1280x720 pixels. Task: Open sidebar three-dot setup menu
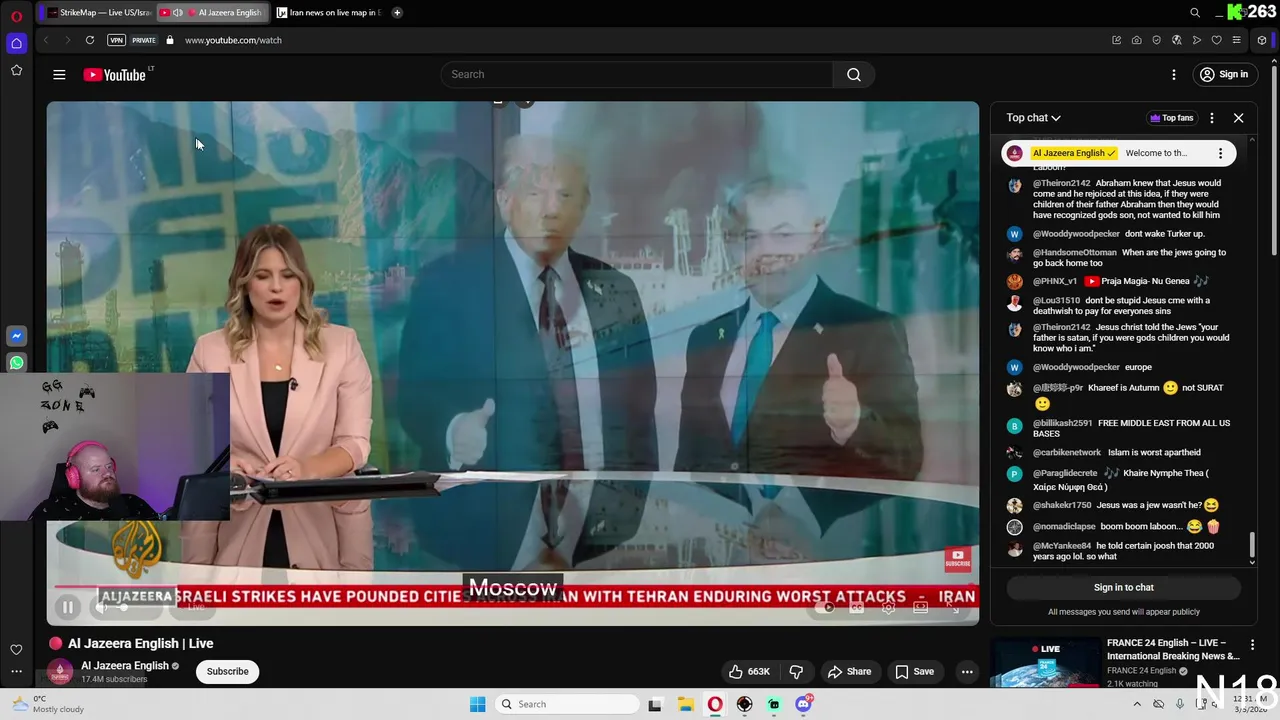16,672
